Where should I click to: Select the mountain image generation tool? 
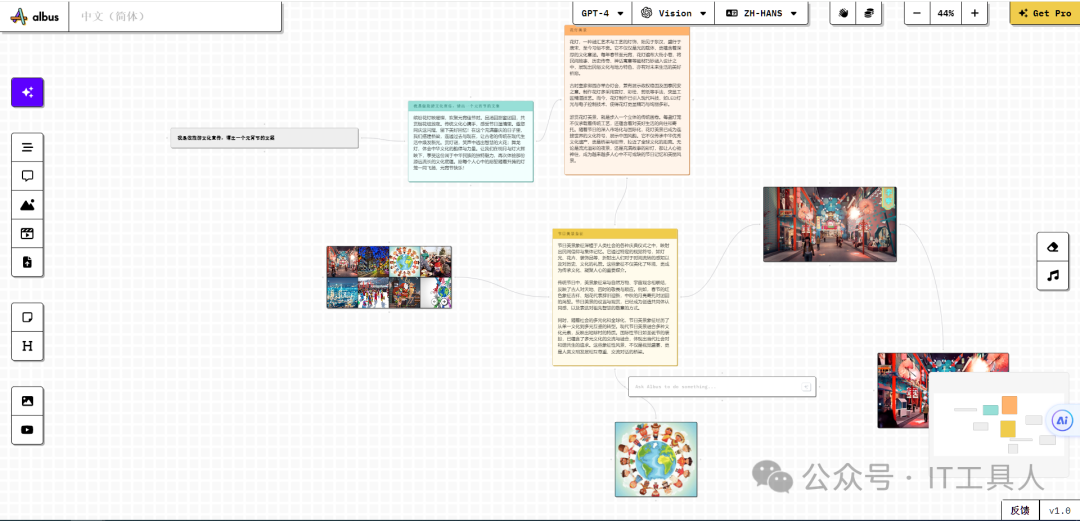click(x=28, y=205)
